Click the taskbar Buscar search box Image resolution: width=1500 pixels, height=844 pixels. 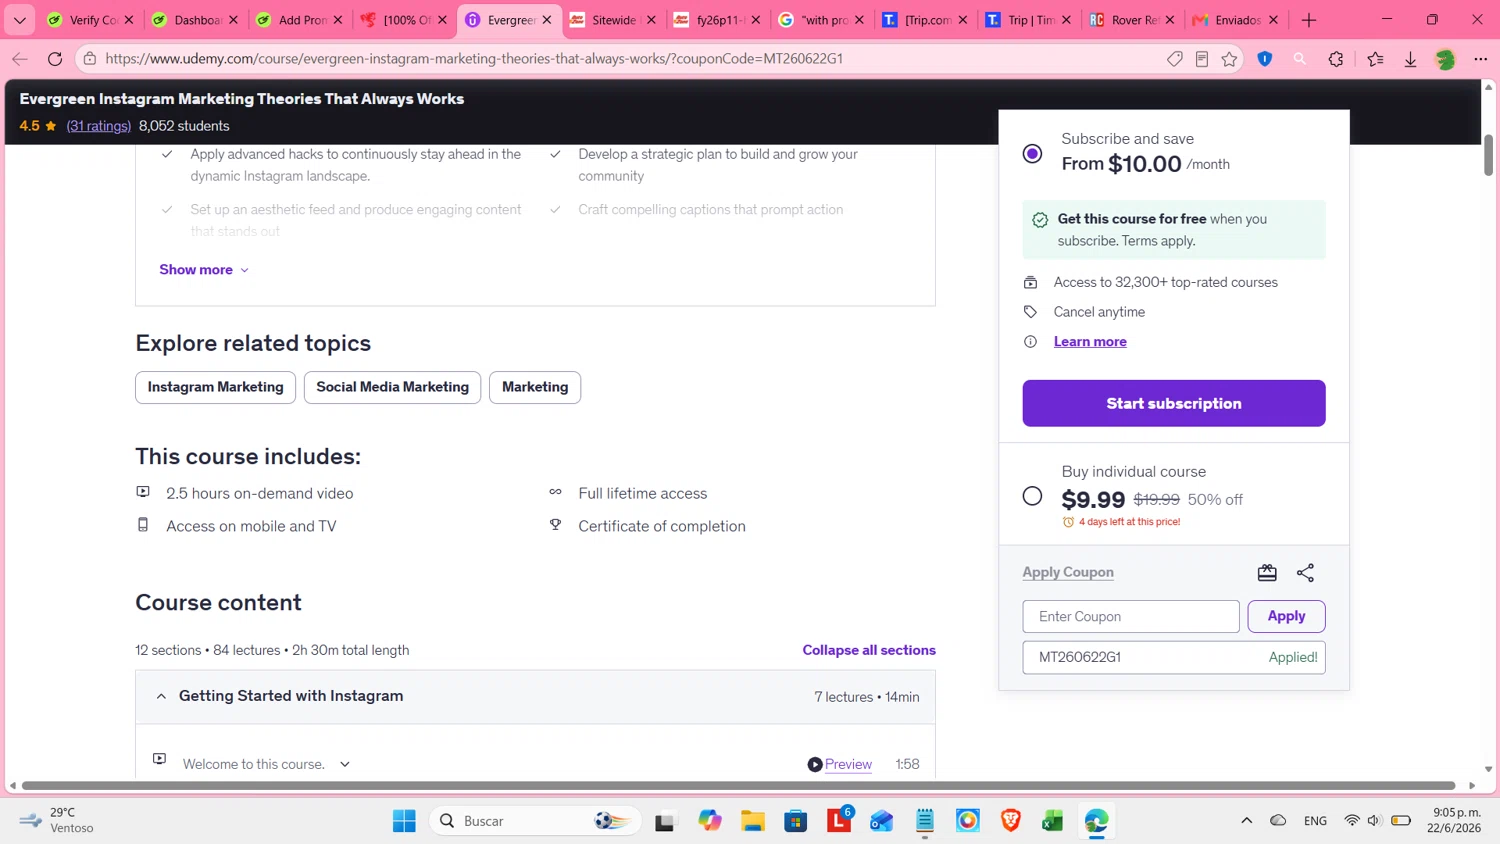(x=536, y=821)
